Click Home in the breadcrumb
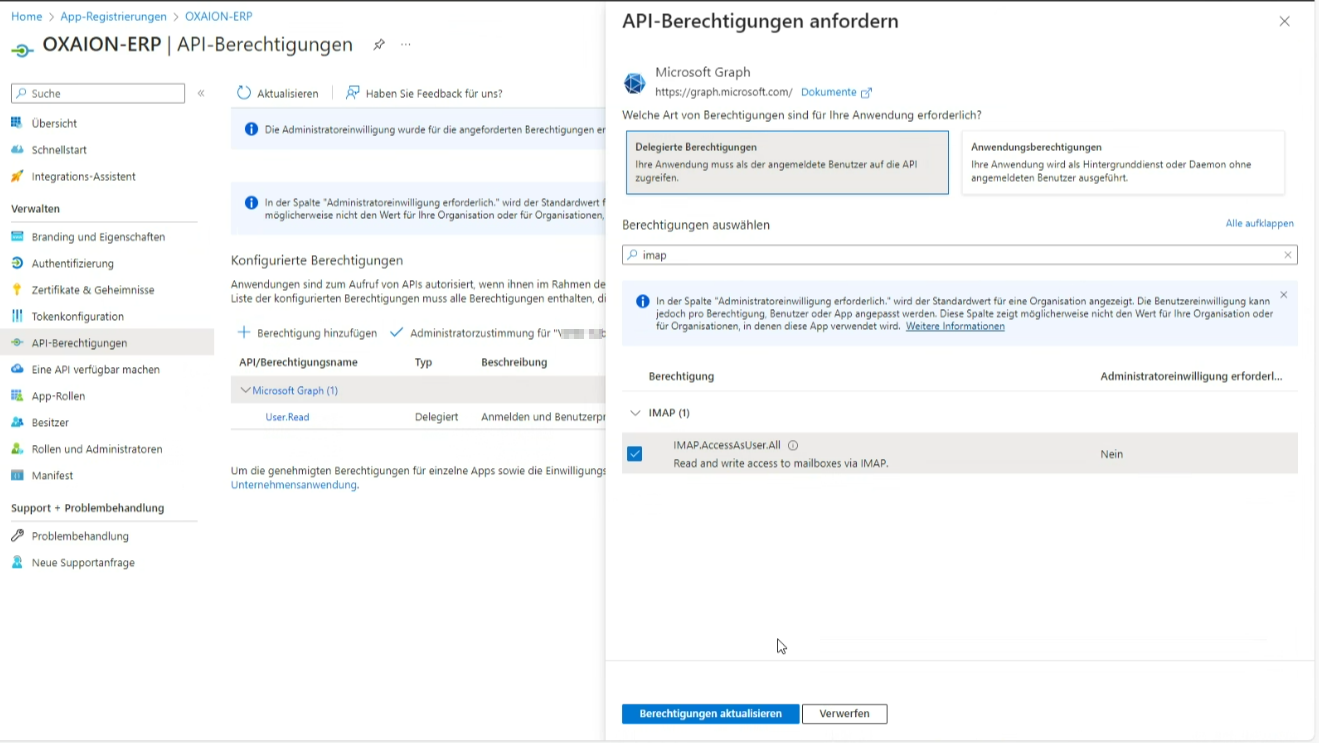The height and width of the screenshot is (743, 1319). pyautogui.click(x=27, y=16)
